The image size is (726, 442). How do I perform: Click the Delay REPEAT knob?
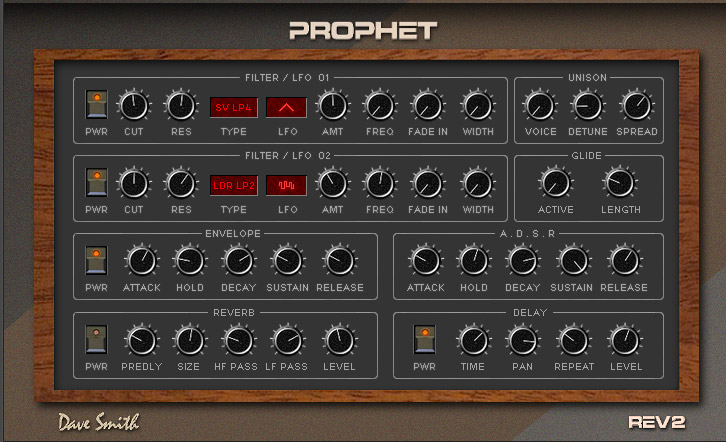click(574, 340)
